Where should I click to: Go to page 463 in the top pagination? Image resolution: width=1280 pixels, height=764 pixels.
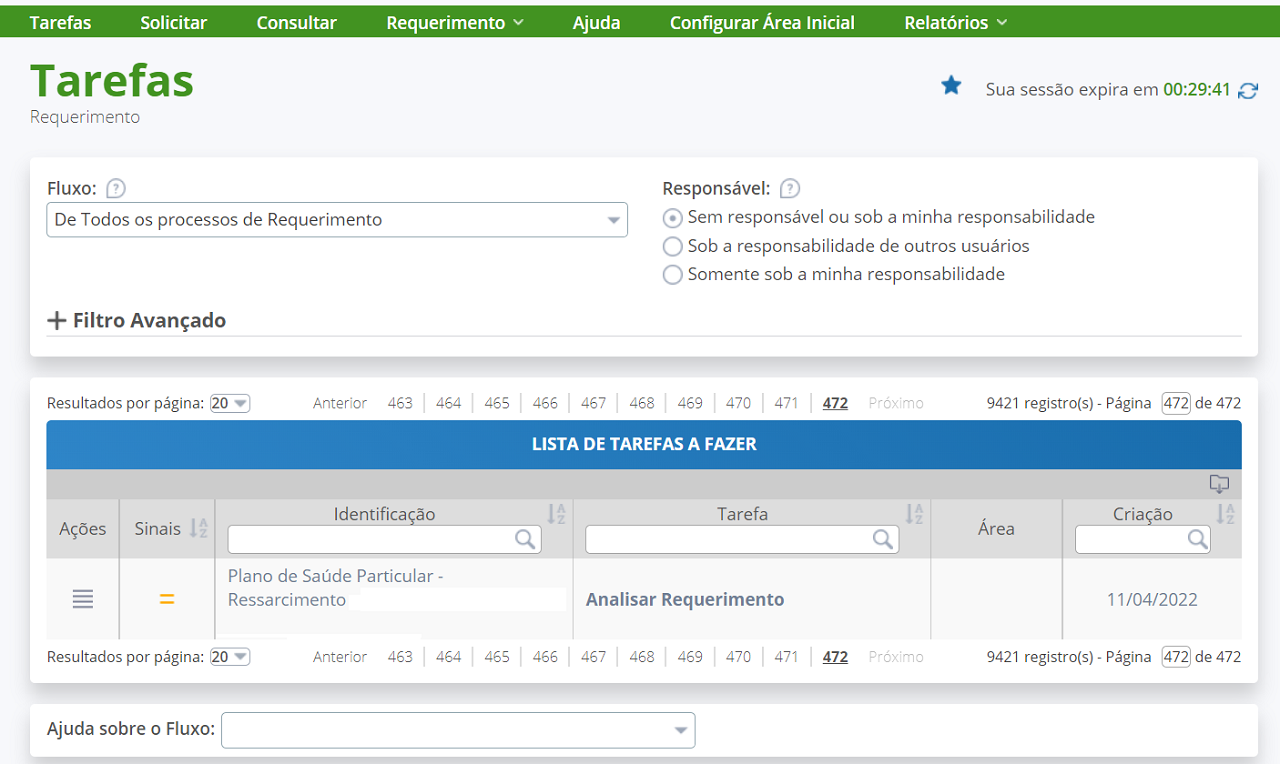400,404
